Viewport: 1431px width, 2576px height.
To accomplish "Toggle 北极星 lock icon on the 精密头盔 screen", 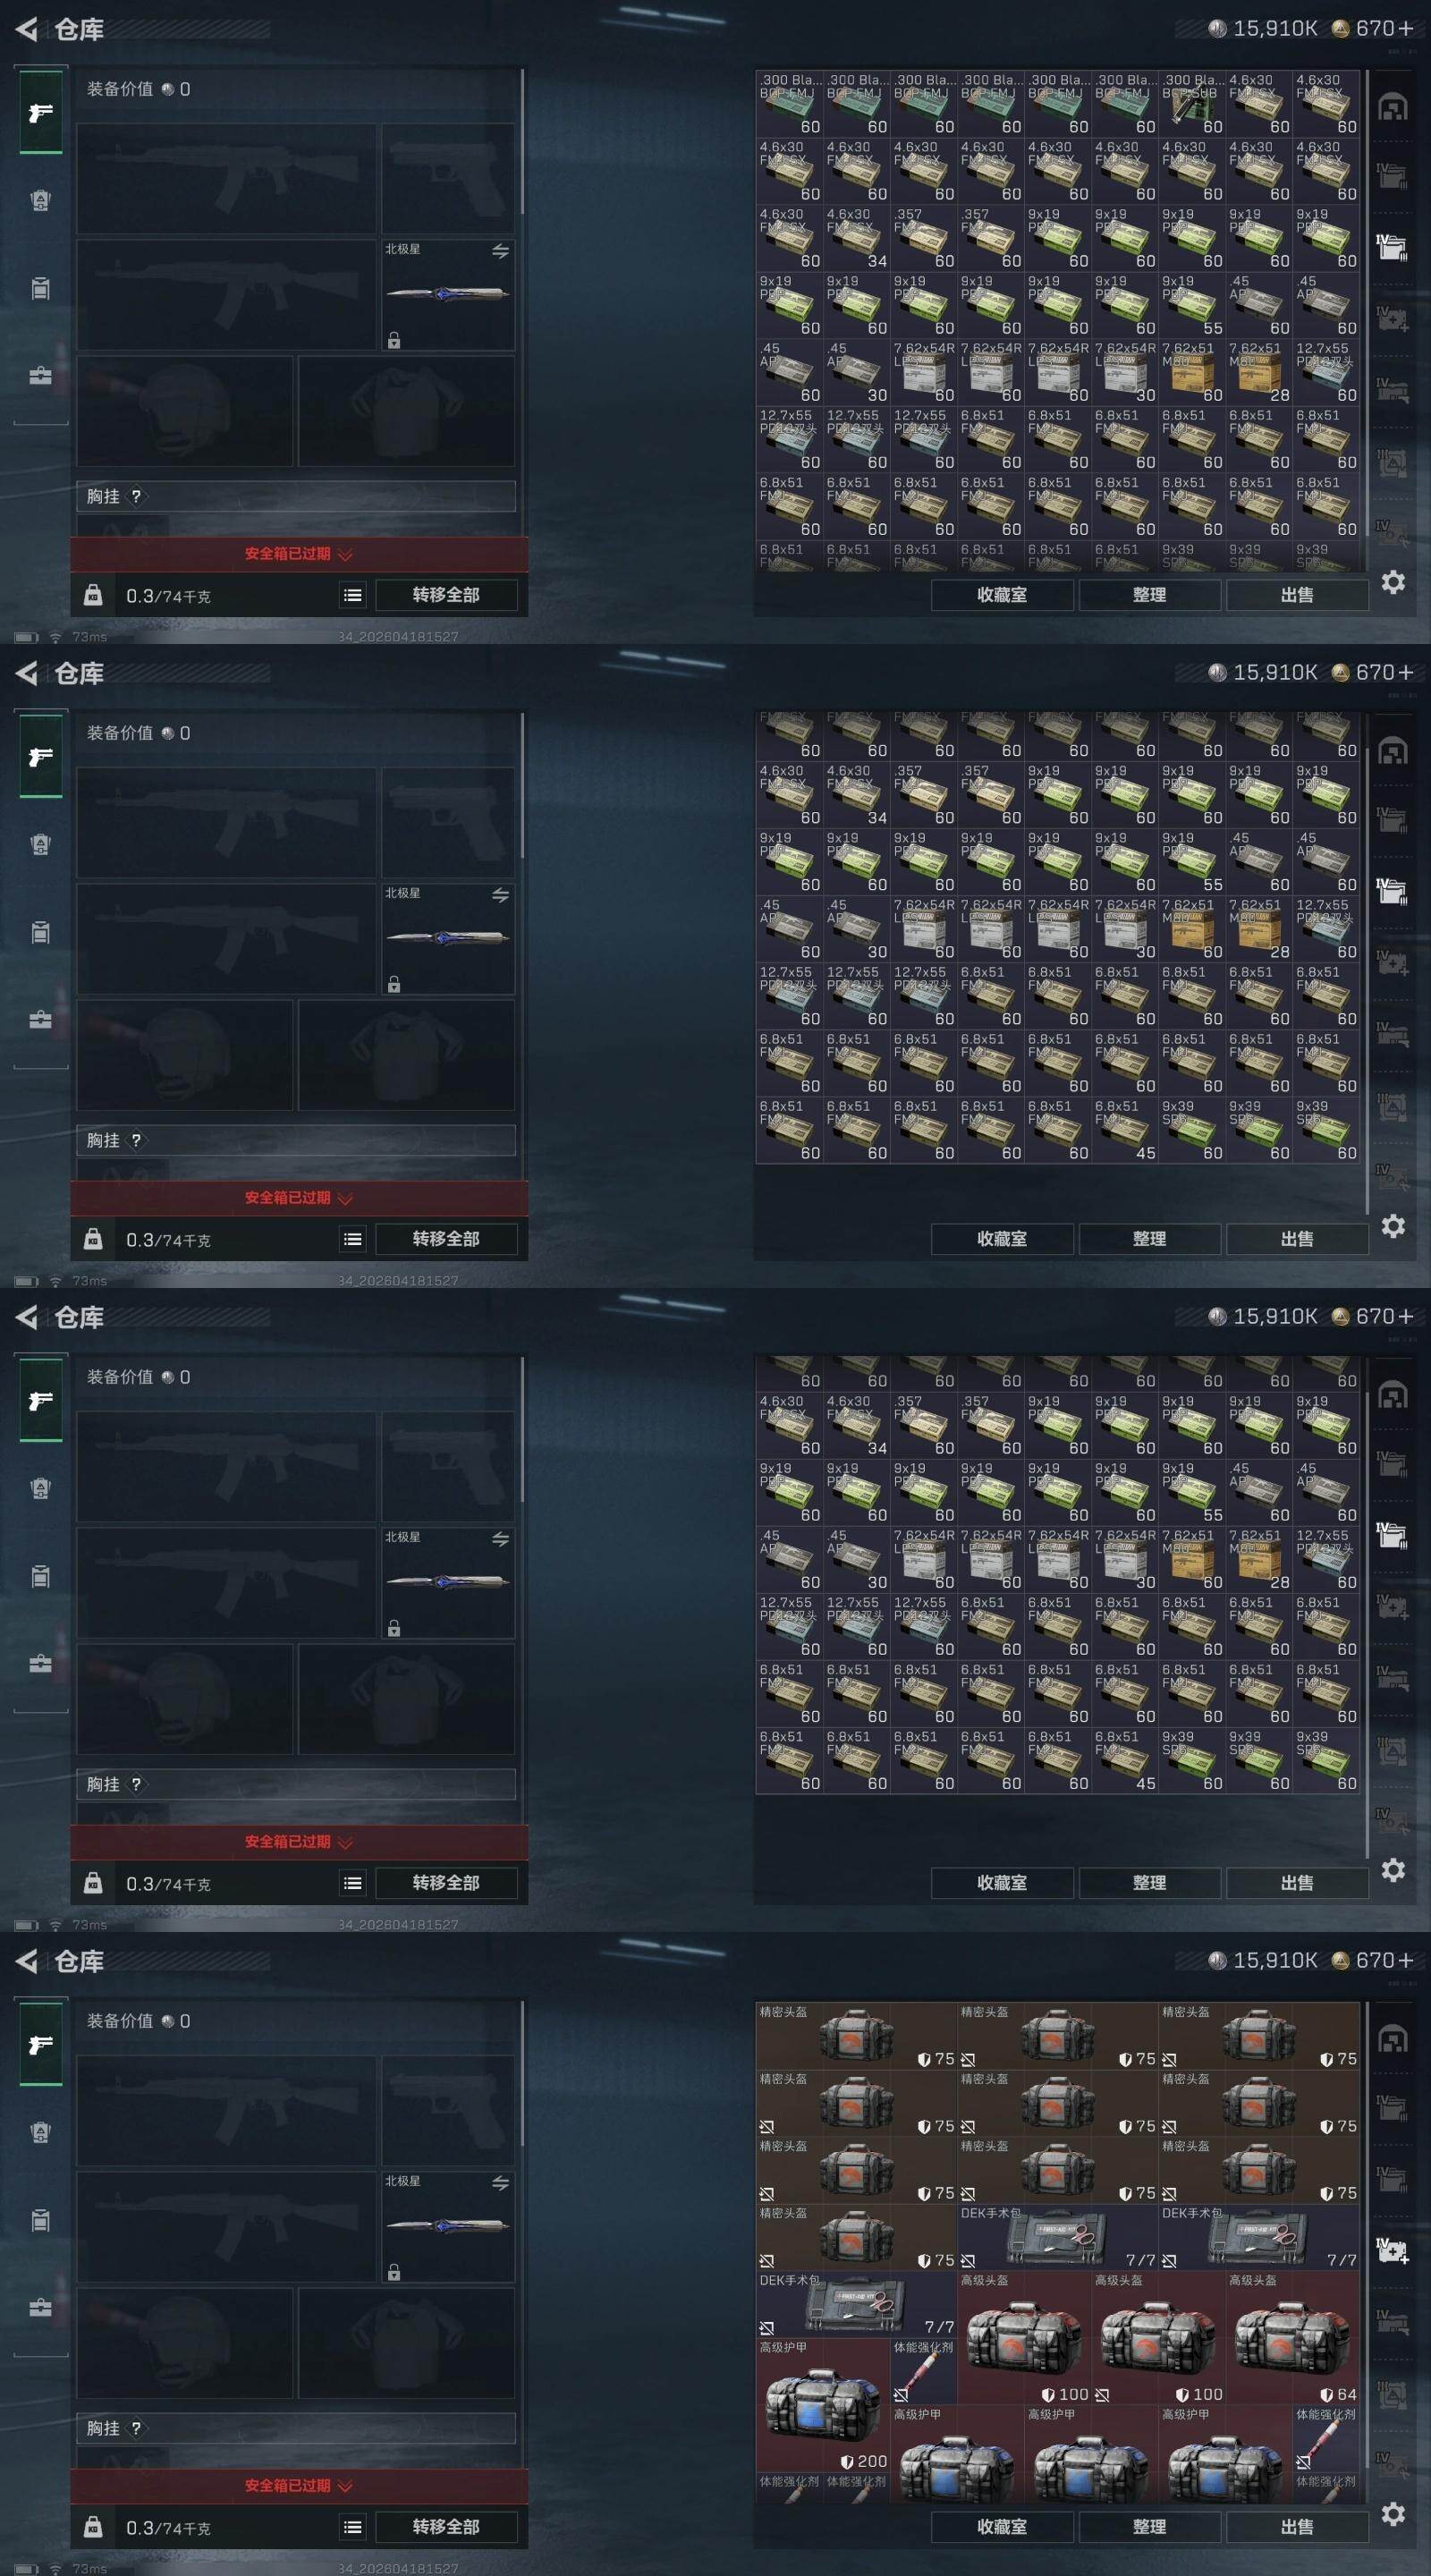I will click(x=394, y=2272).
